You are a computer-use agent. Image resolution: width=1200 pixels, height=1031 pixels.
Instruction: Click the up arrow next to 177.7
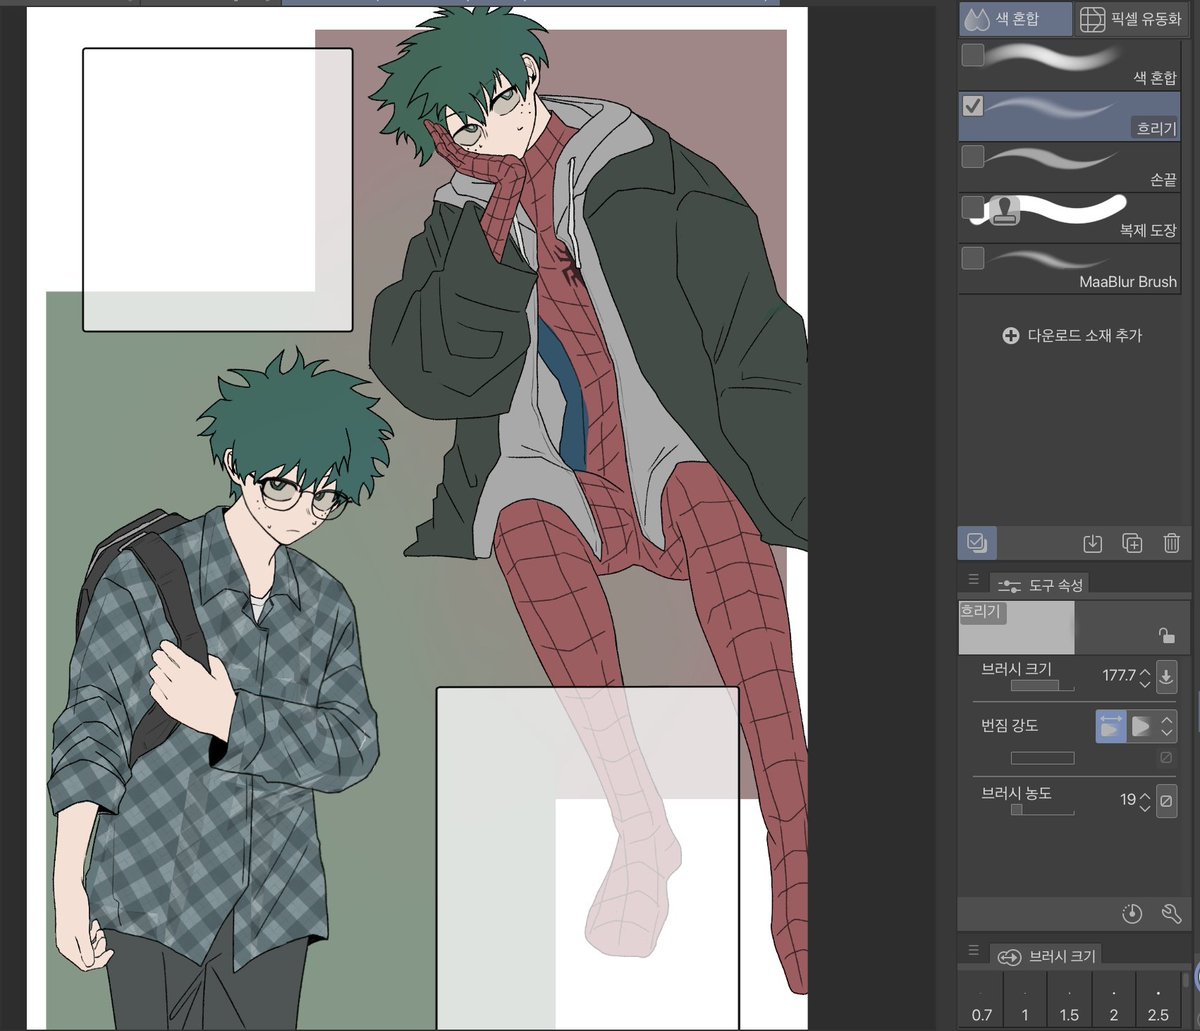pyautogui.click(x=1145, y=670)
